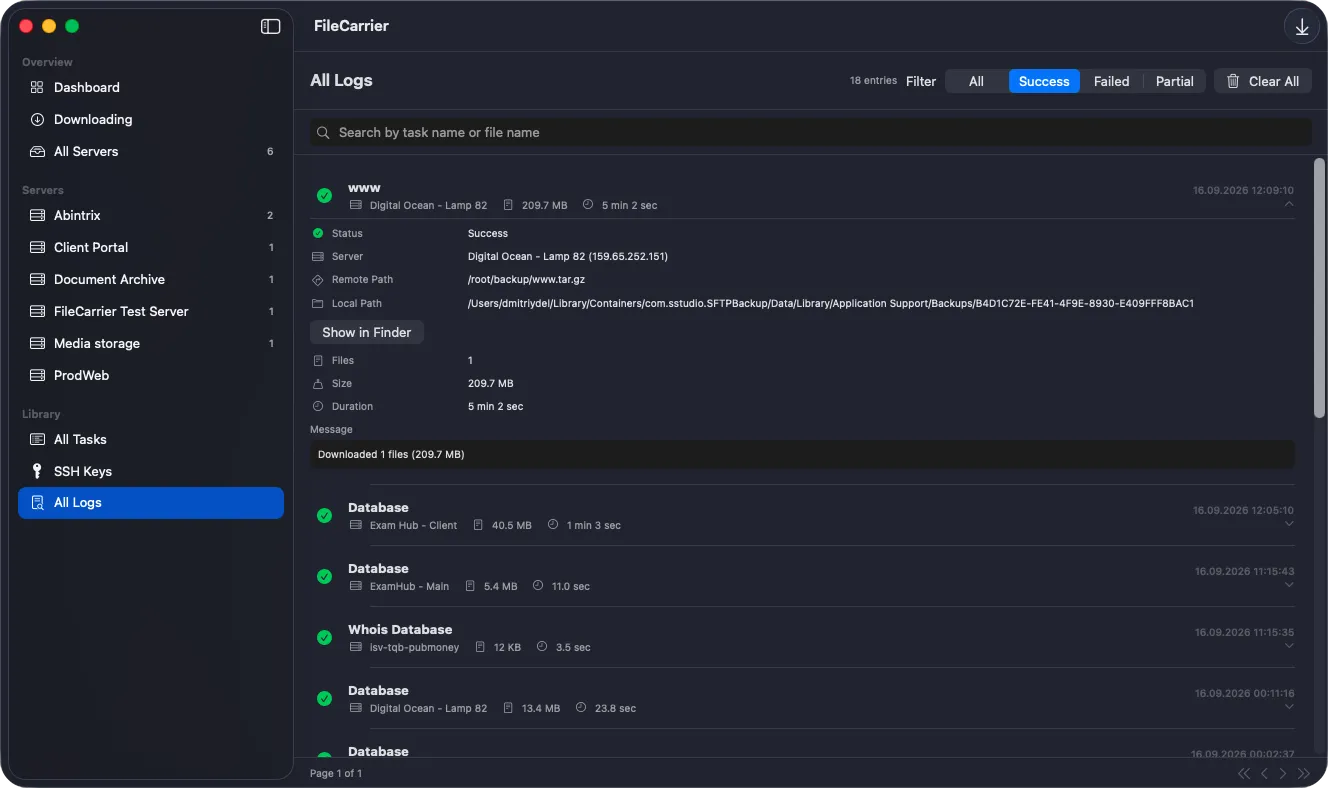1328x788 pixels.
Task: Select ProdWeb server
Action: pyautogui.click(x=151, y=375)
